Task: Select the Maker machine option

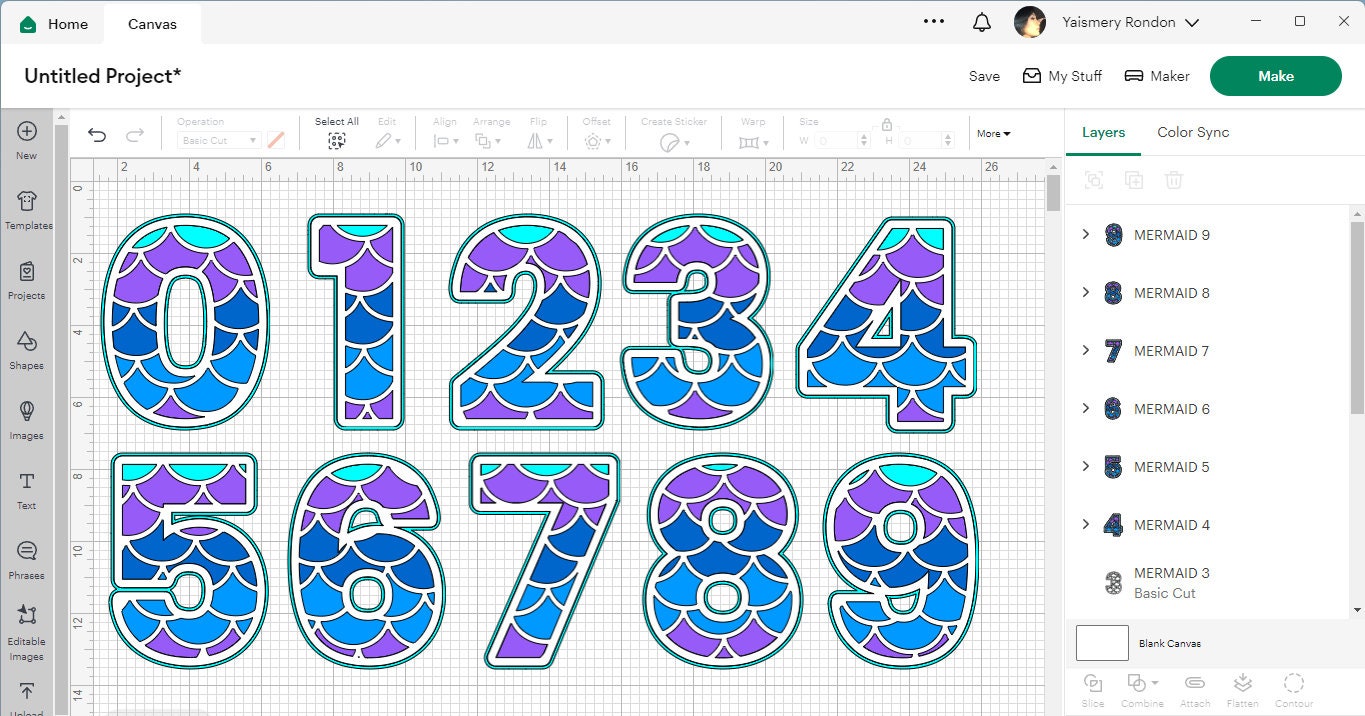Action: pyautogui.click(x=1157, y=76)
